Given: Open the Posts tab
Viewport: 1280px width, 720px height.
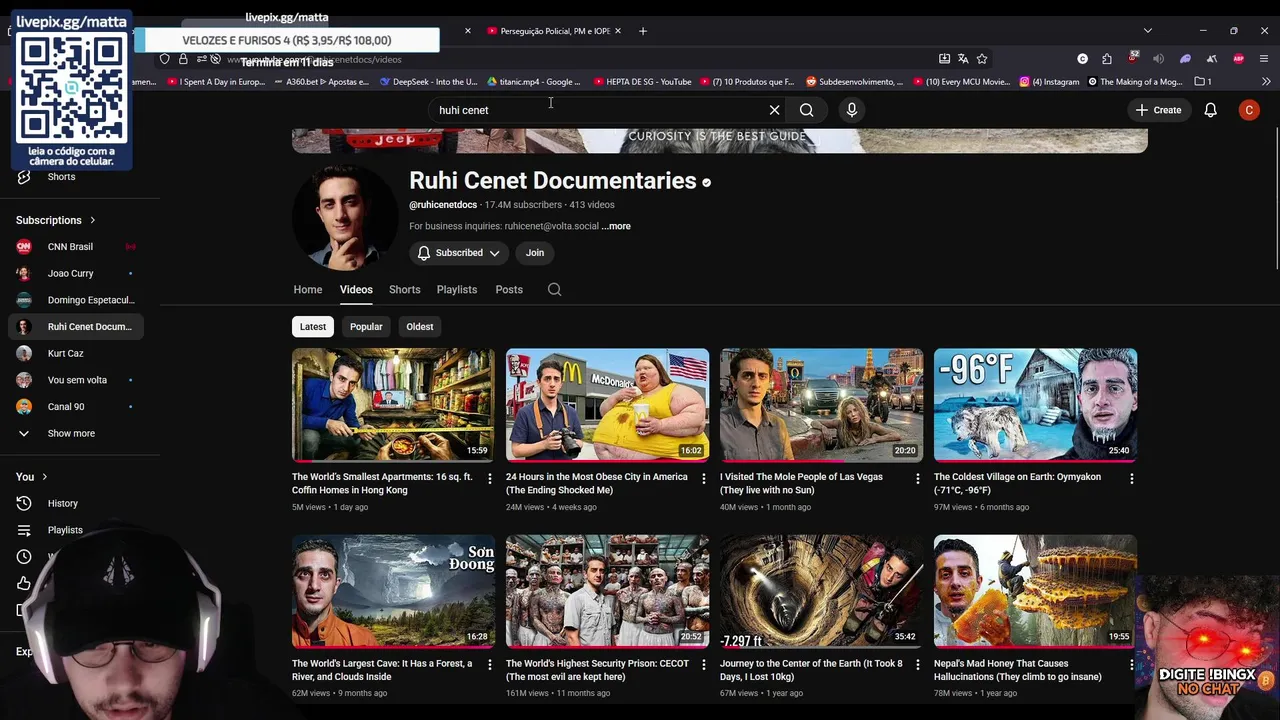Looking at the screenshot, I should [509, 290].
